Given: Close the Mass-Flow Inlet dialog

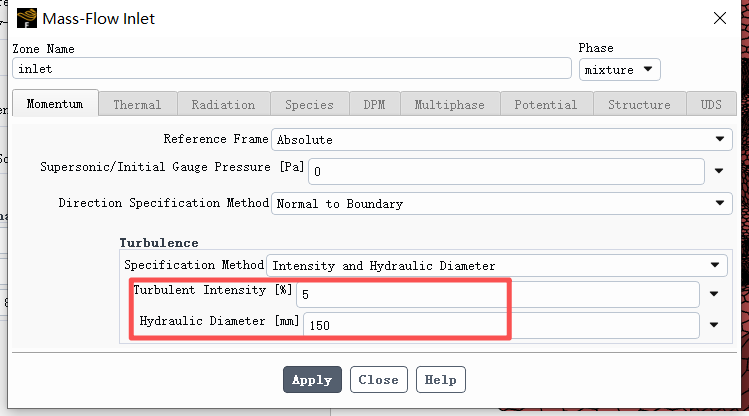Looking at the screenshot, I should click(x=719, y=18).
